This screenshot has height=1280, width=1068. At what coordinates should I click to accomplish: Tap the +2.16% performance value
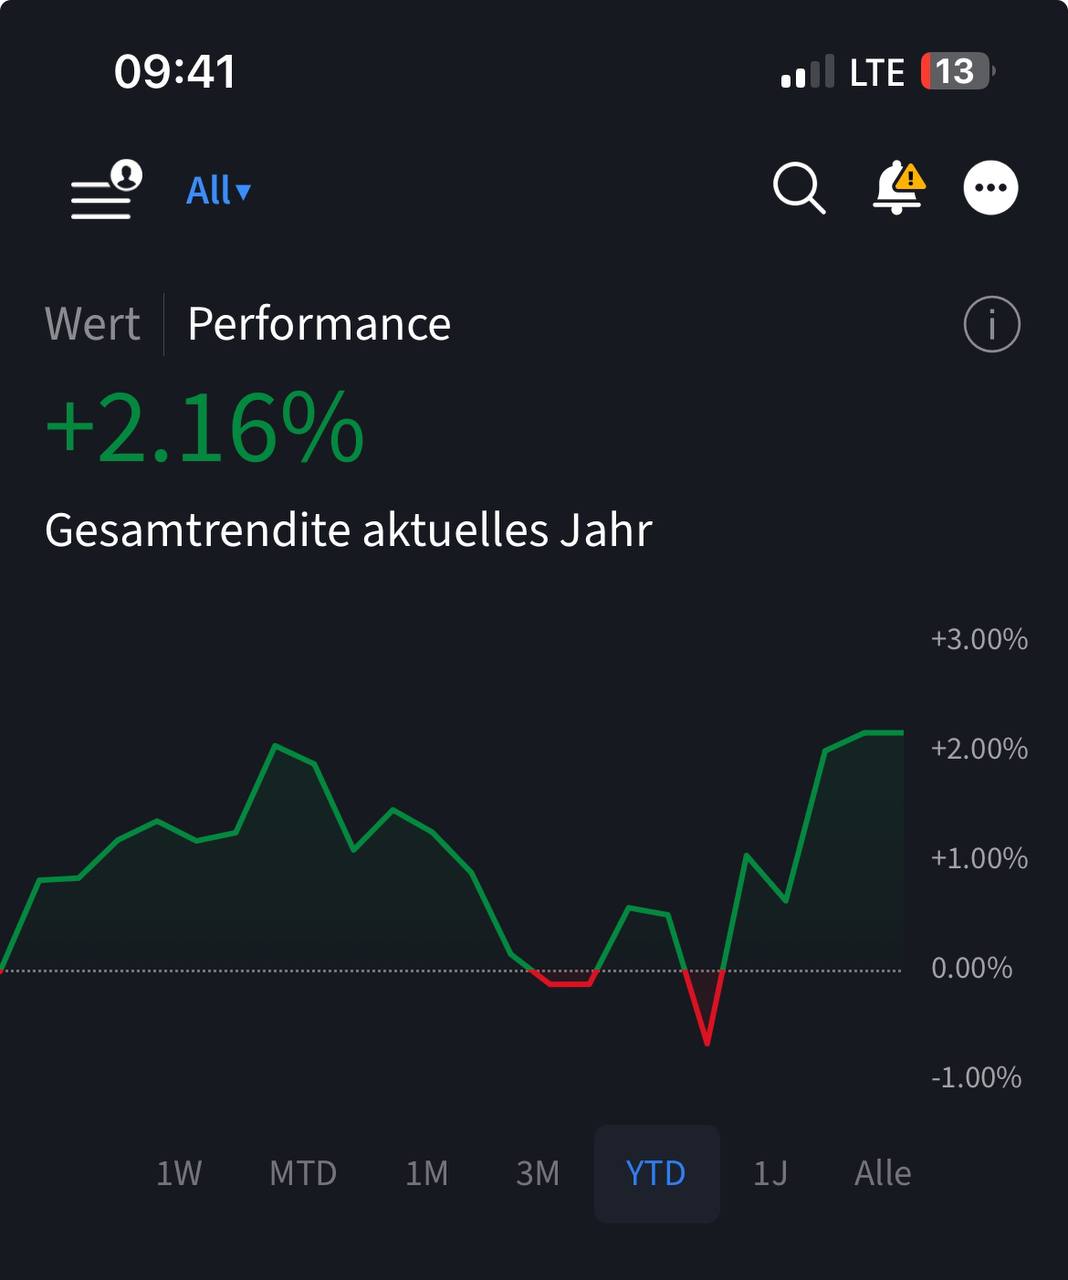tap(205, 430)
